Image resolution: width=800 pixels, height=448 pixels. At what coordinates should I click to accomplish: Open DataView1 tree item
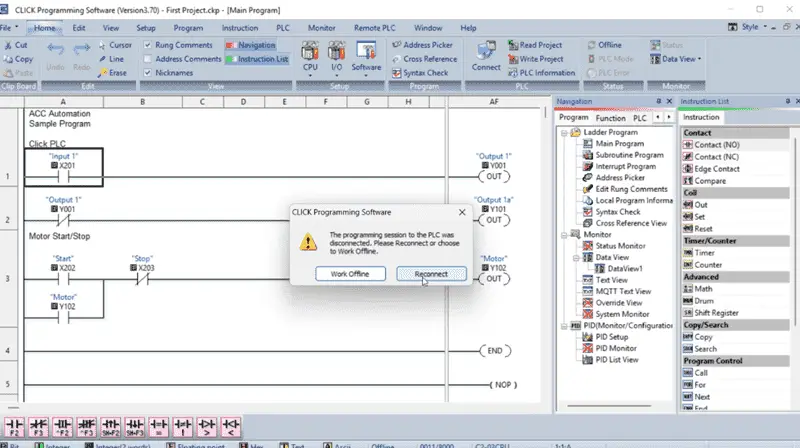pyautogui.click(x=619, y=269)
